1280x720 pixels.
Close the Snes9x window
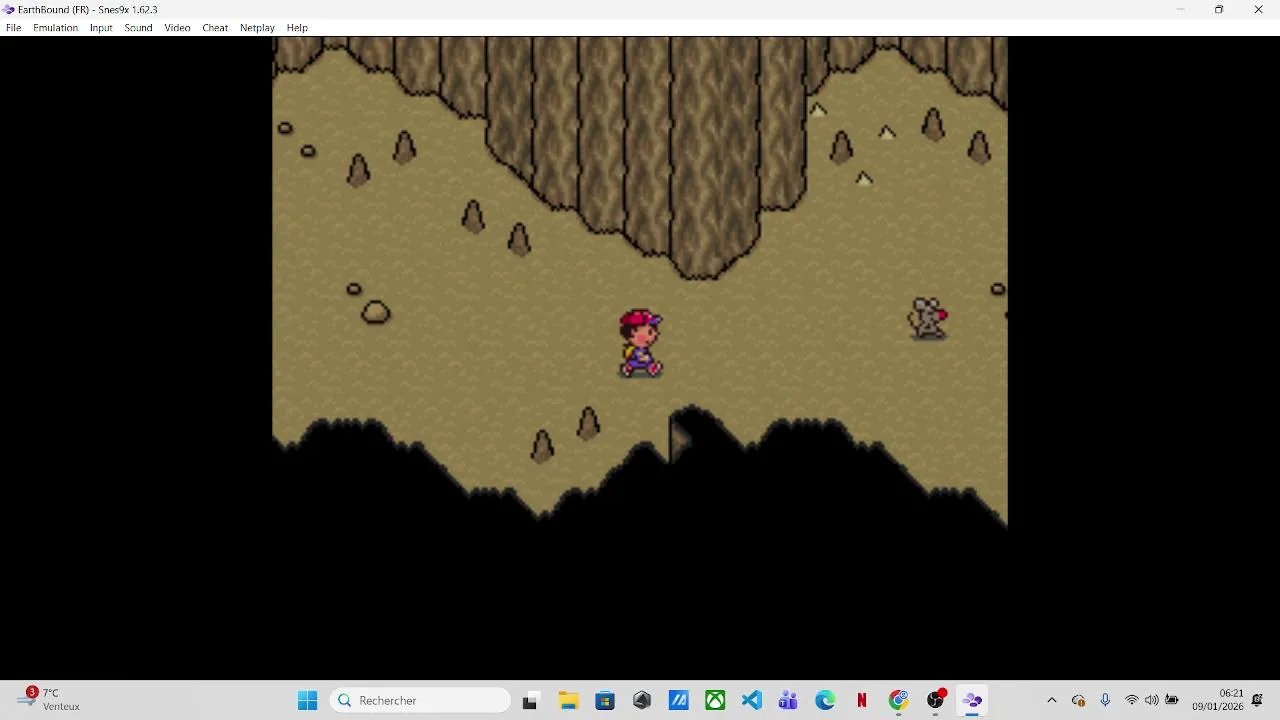click(1258, 9)
